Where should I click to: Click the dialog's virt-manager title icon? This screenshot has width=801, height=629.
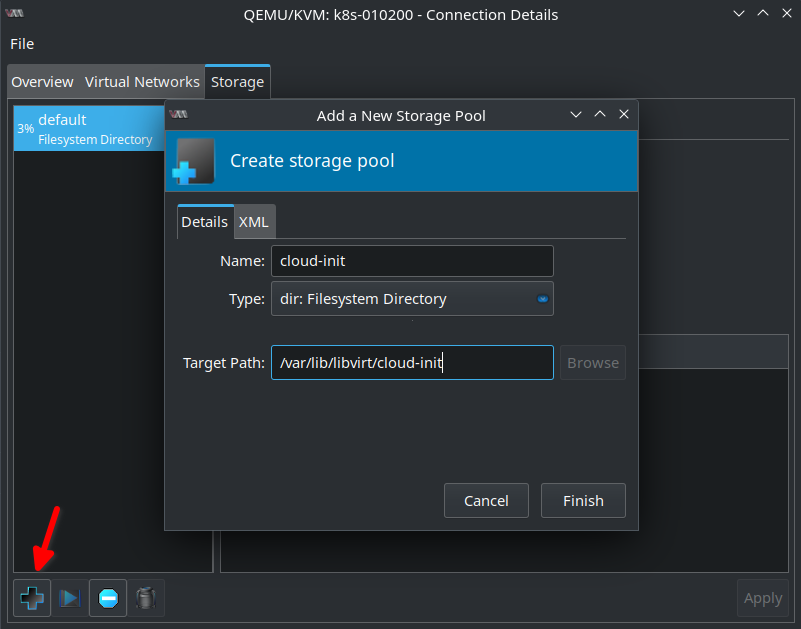[x=178, y=114]
